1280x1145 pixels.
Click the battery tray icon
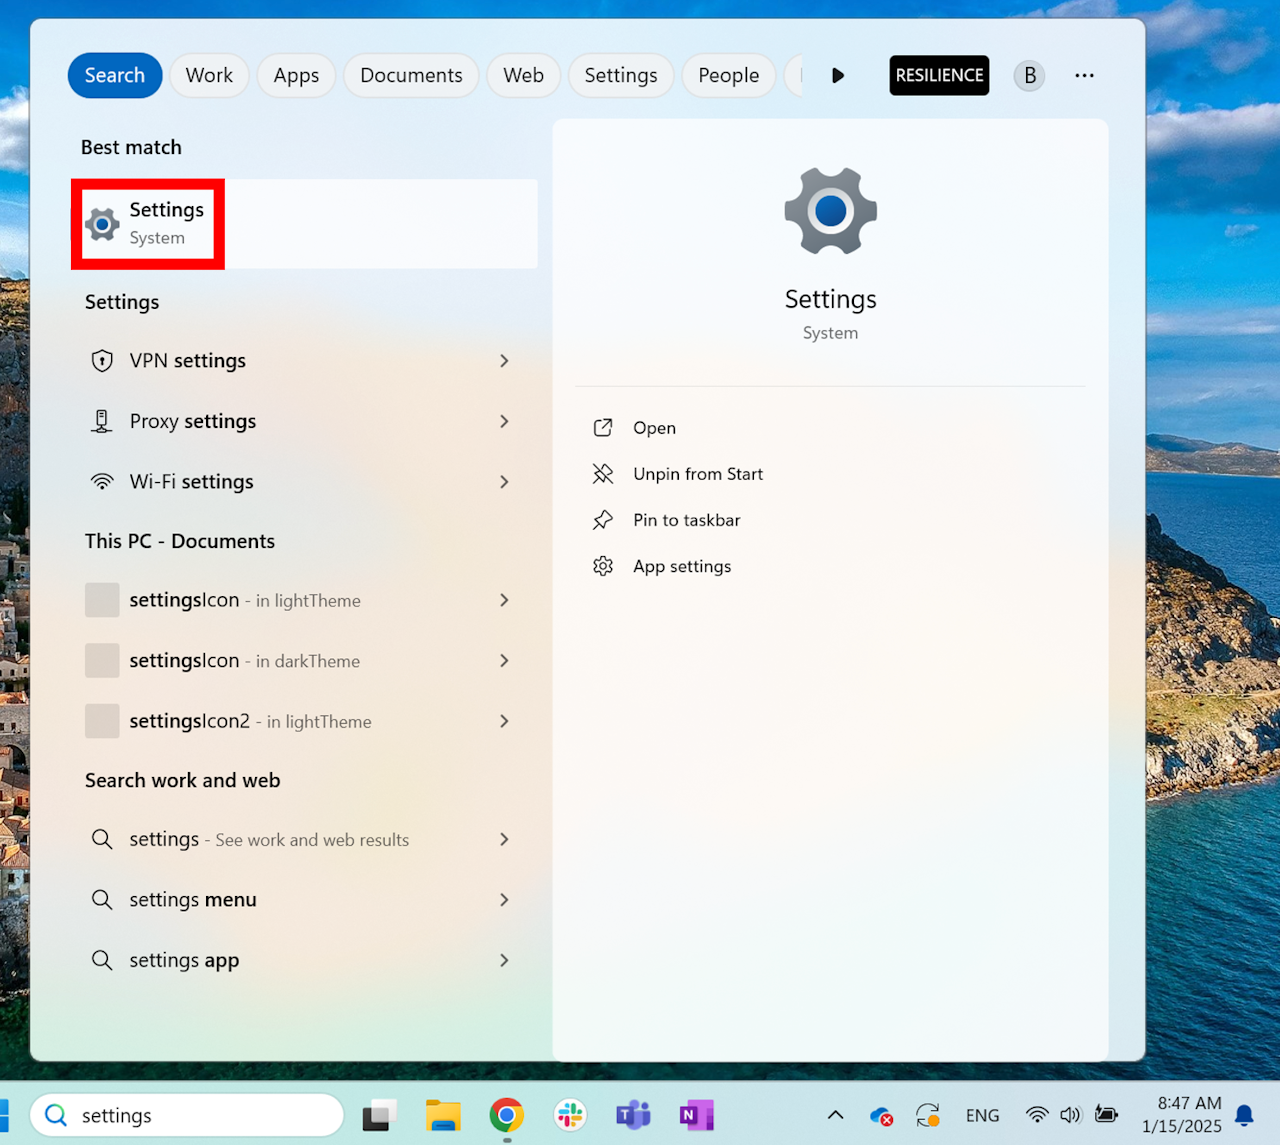tap(1106, 1115)
